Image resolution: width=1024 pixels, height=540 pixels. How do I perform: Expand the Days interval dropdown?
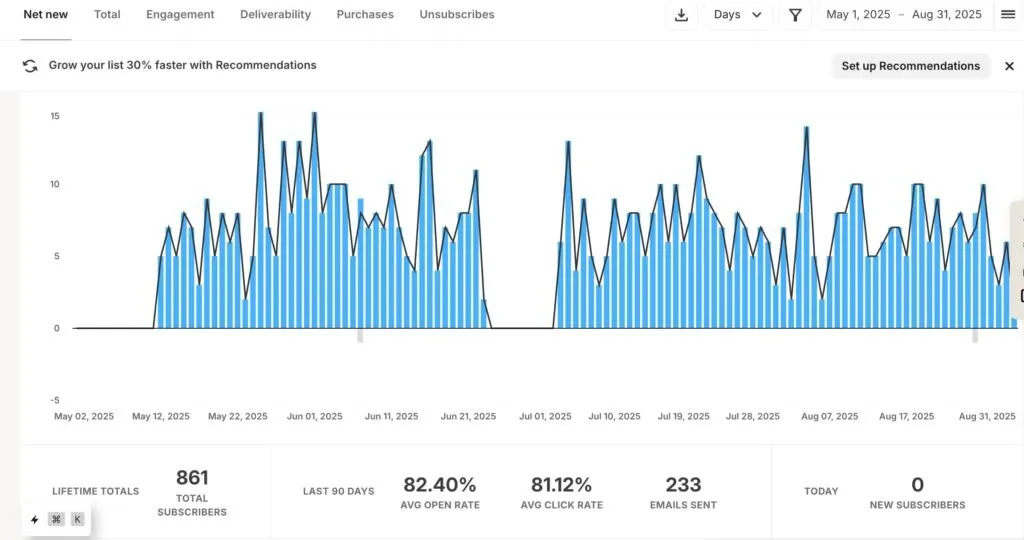738,15
